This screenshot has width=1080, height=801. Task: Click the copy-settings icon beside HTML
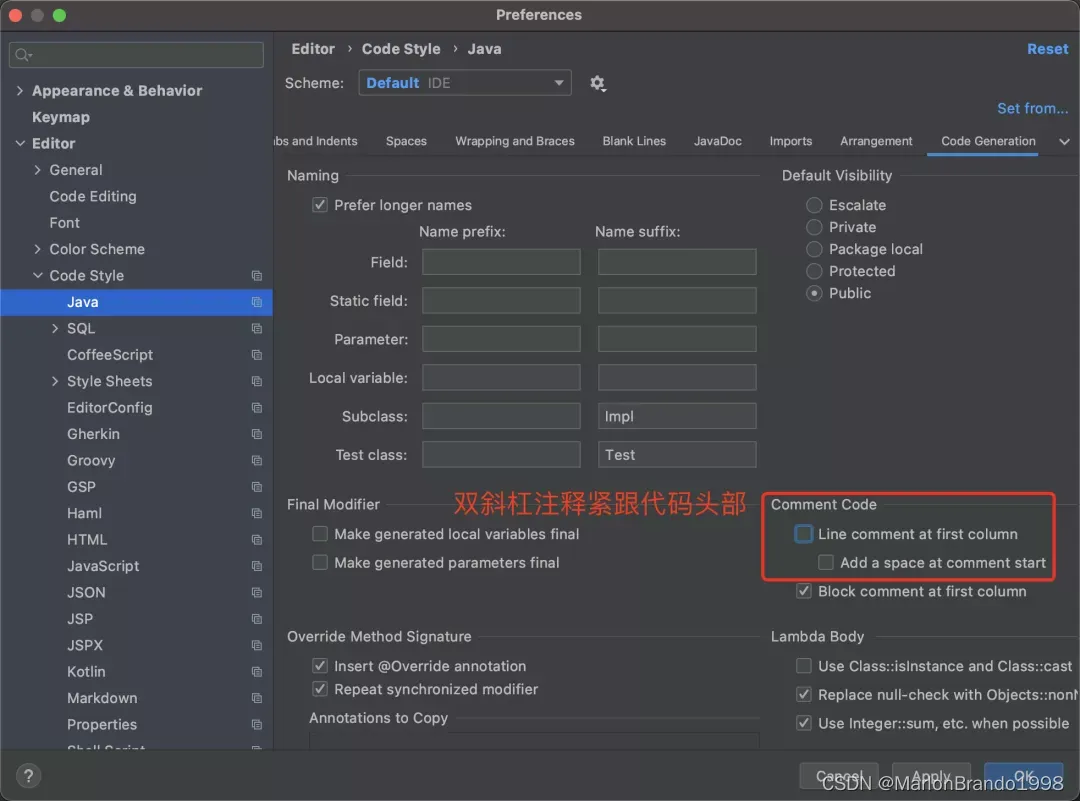click(x=257, y=539)
